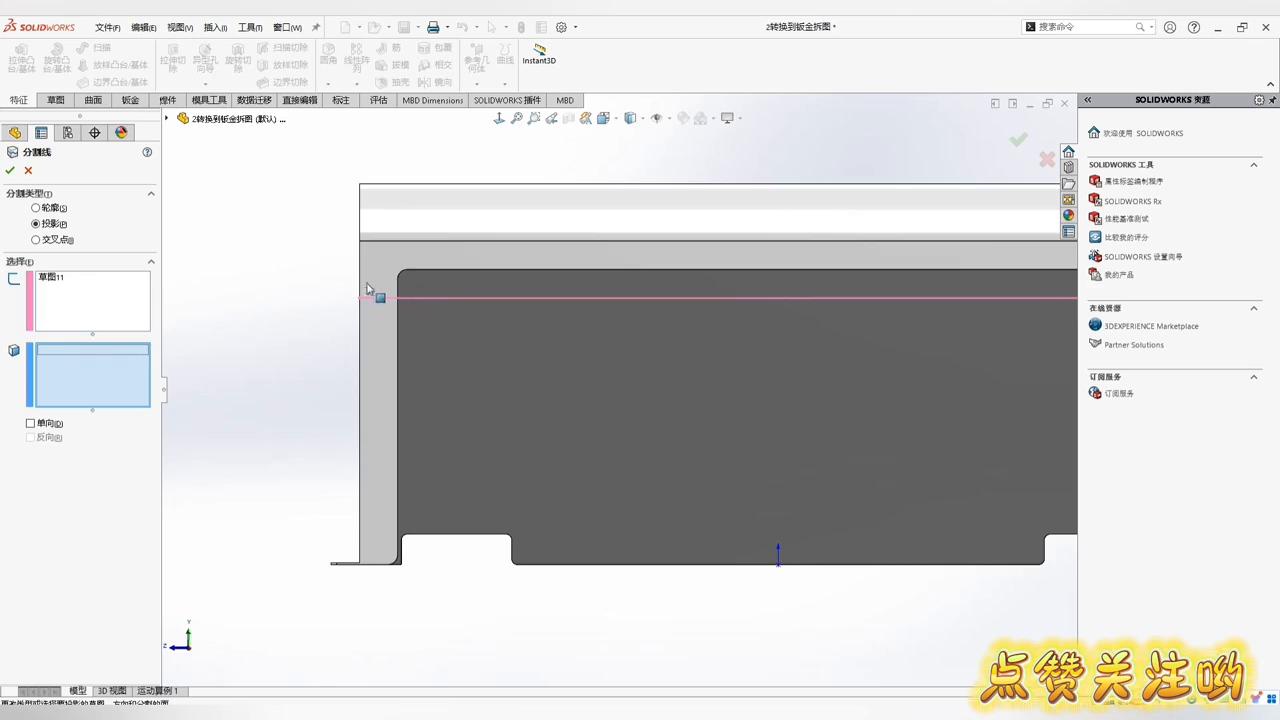Click View Orientation cube icon
This screenshot has height=720, width=1280.
pyautogui.click(x=603, y=118)
